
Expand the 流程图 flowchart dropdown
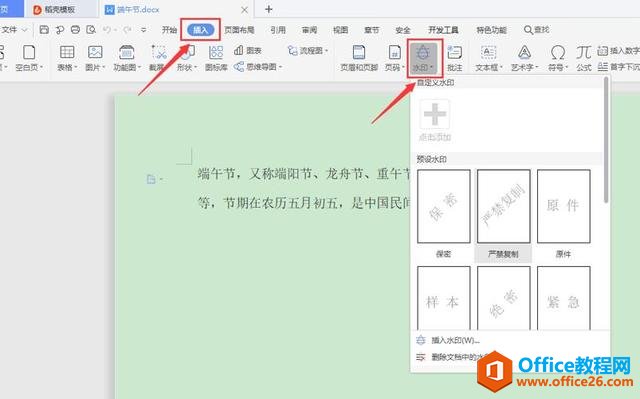point(326,51)
